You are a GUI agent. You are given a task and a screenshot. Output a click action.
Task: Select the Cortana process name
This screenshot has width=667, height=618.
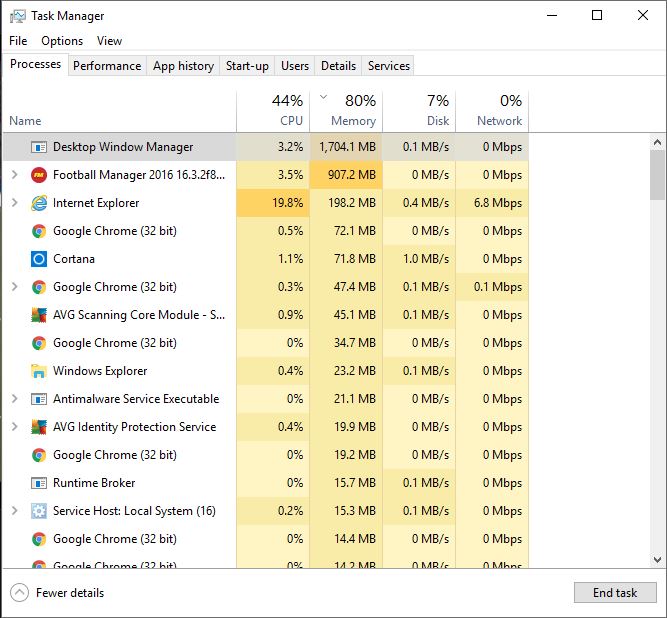74,259
